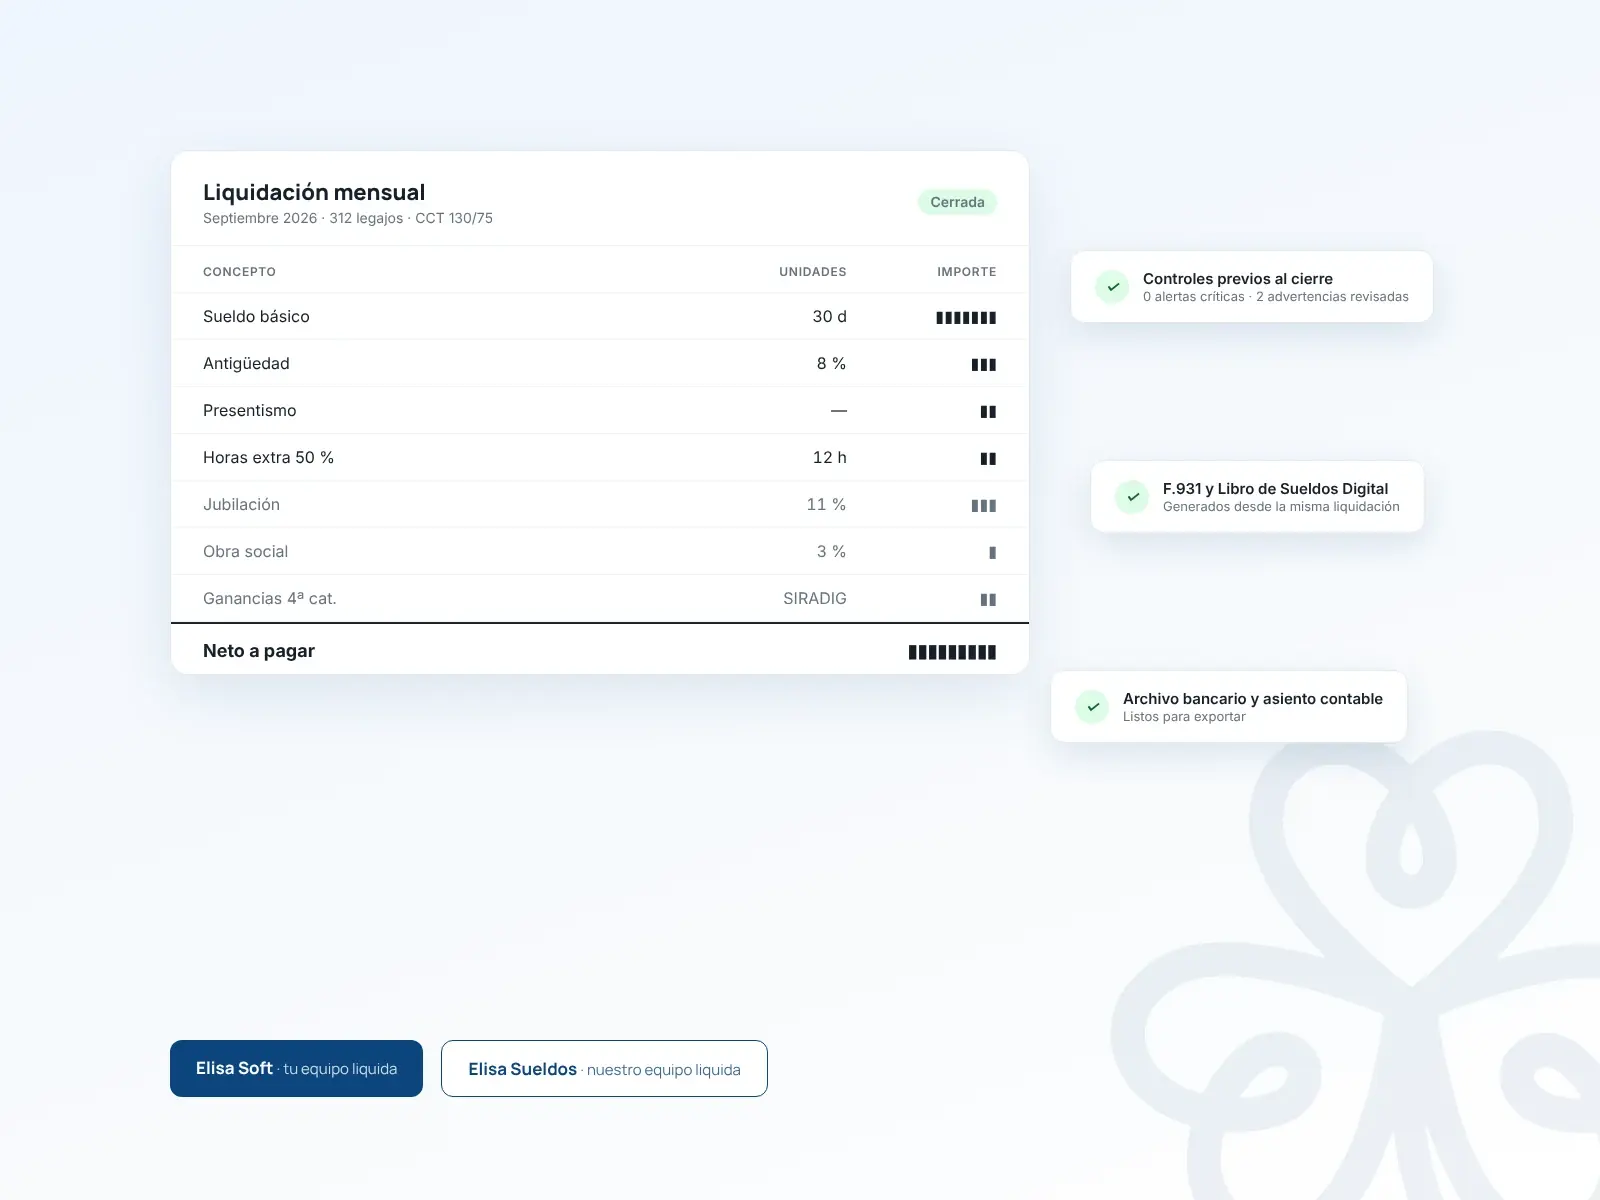Open the F.931 y Libro de Sueldos Digital title
The height and width of the screenshot is (1200, 1600).
click(1275, 489)
